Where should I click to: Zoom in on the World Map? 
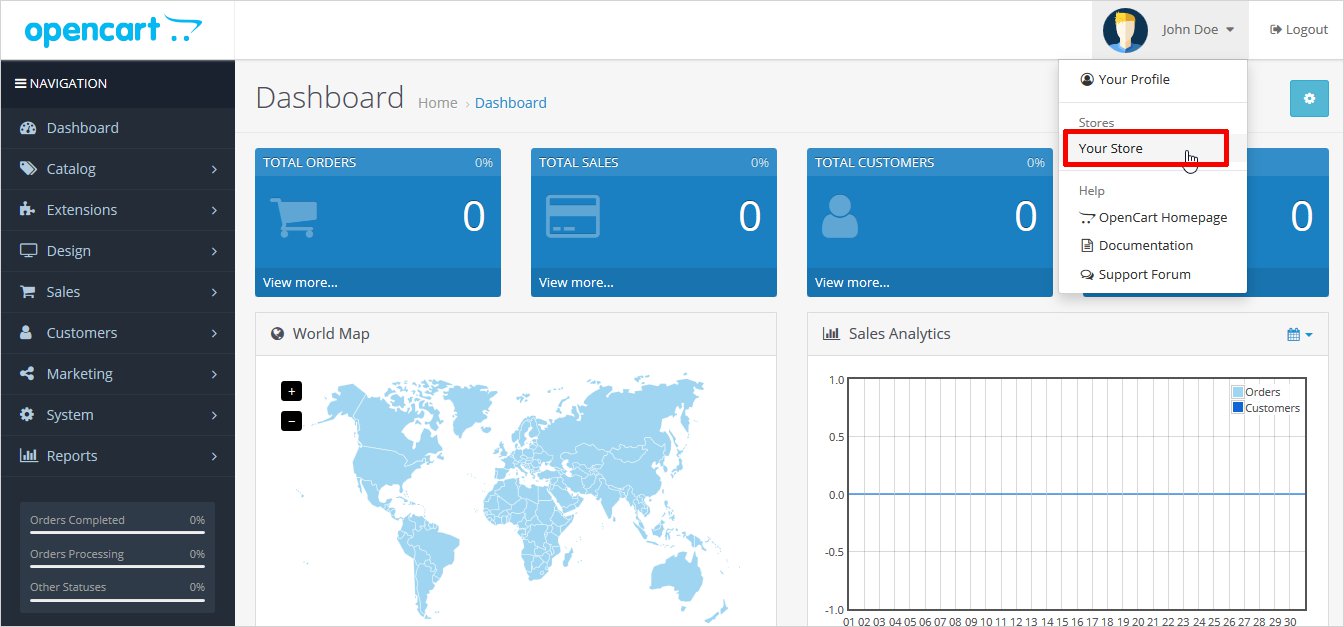[291, 391]
